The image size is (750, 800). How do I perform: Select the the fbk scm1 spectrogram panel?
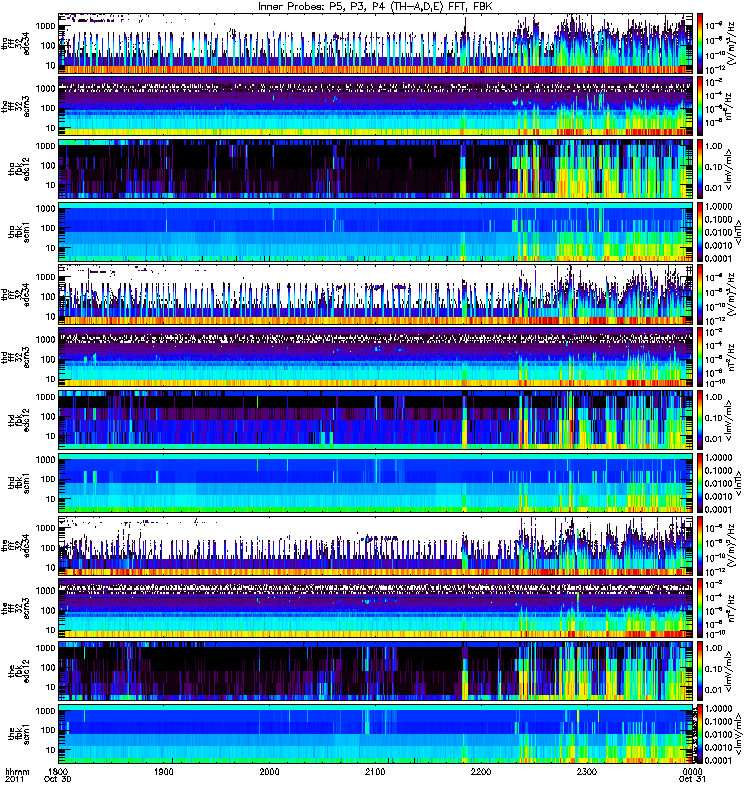click(x=376, y=734)
